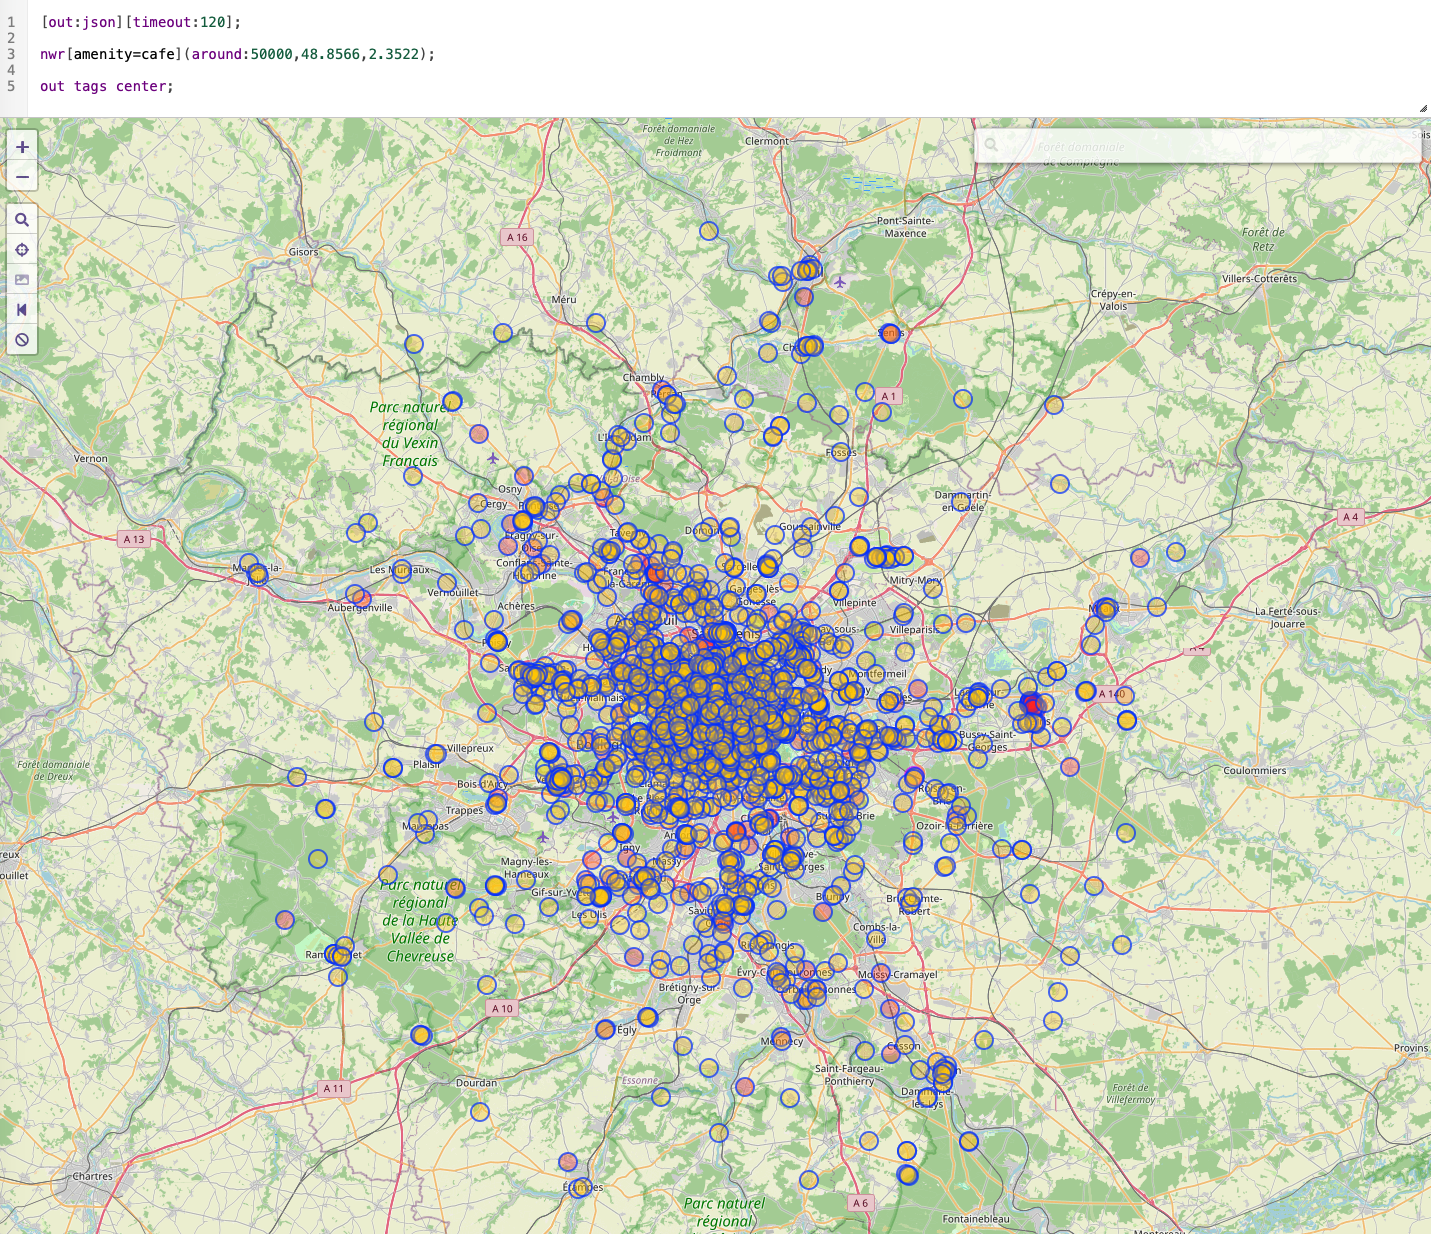This screenshot has width=1431, height=1234.
Task: Click line number 1 in the editor gutter
Action: pos(11,22)
